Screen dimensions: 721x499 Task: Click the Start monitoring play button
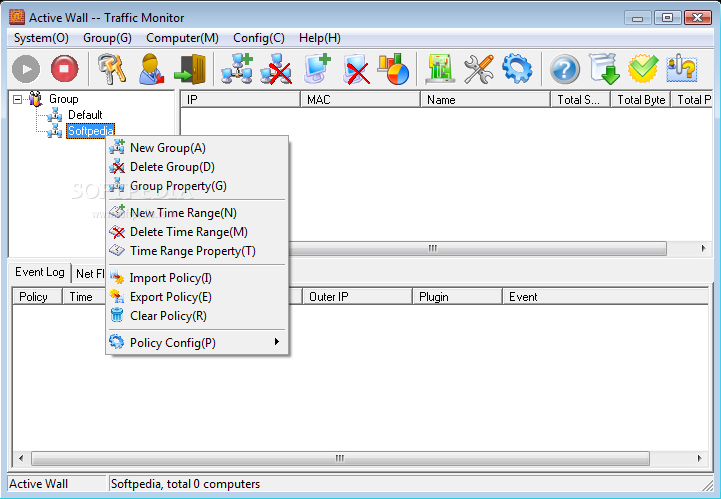[x=26, y=69]
